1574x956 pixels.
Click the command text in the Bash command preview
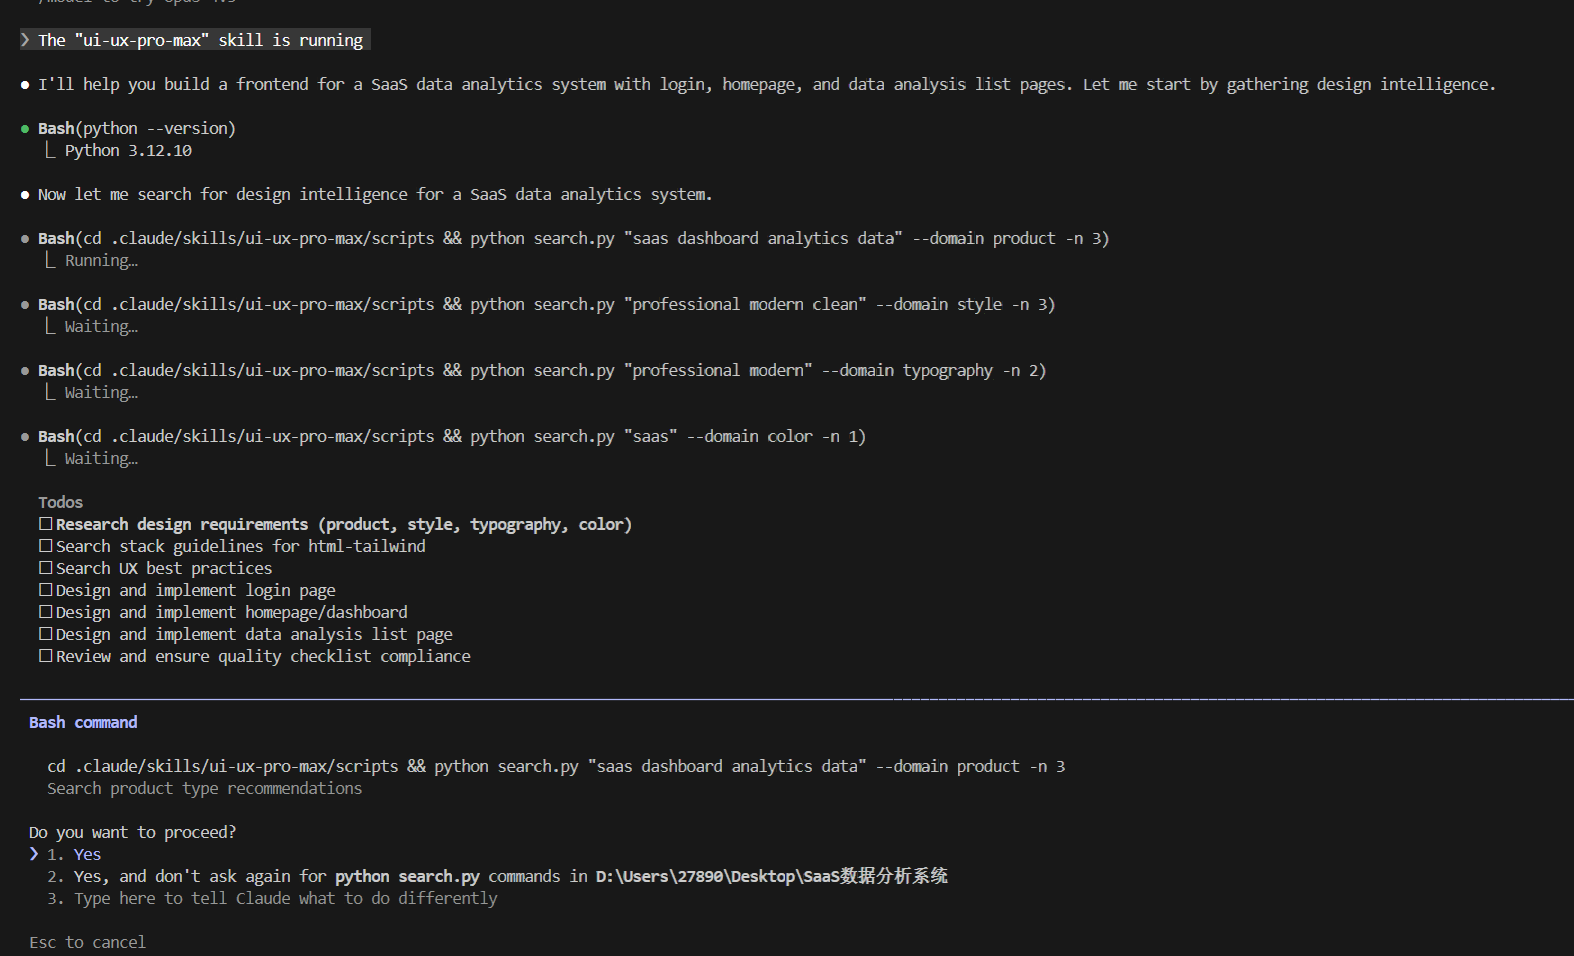click(556, 766)
